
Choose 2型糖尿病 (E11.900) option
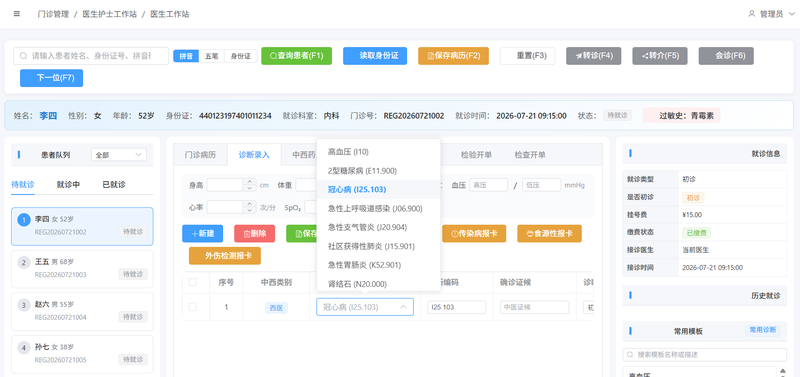pyautogui.click(x=379, y=170)
